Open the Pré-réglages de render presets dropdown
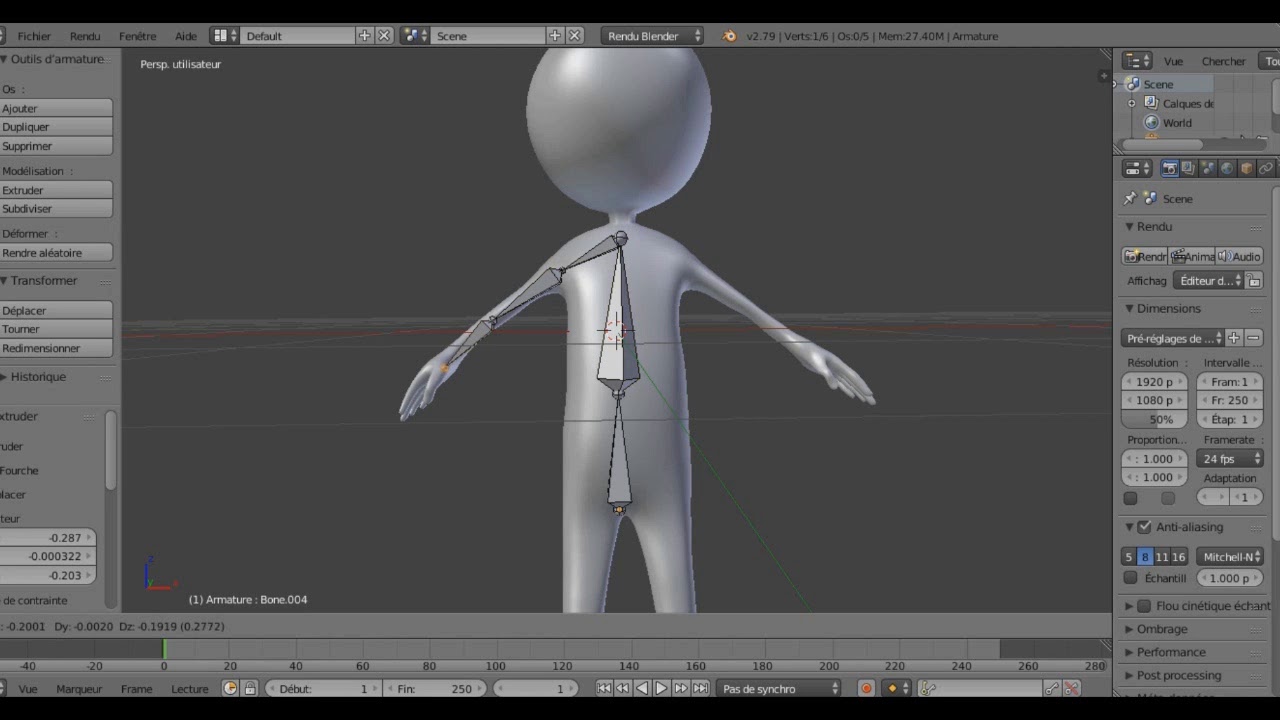This screenshot has width=1280, height=720. tap(1172, 338)
